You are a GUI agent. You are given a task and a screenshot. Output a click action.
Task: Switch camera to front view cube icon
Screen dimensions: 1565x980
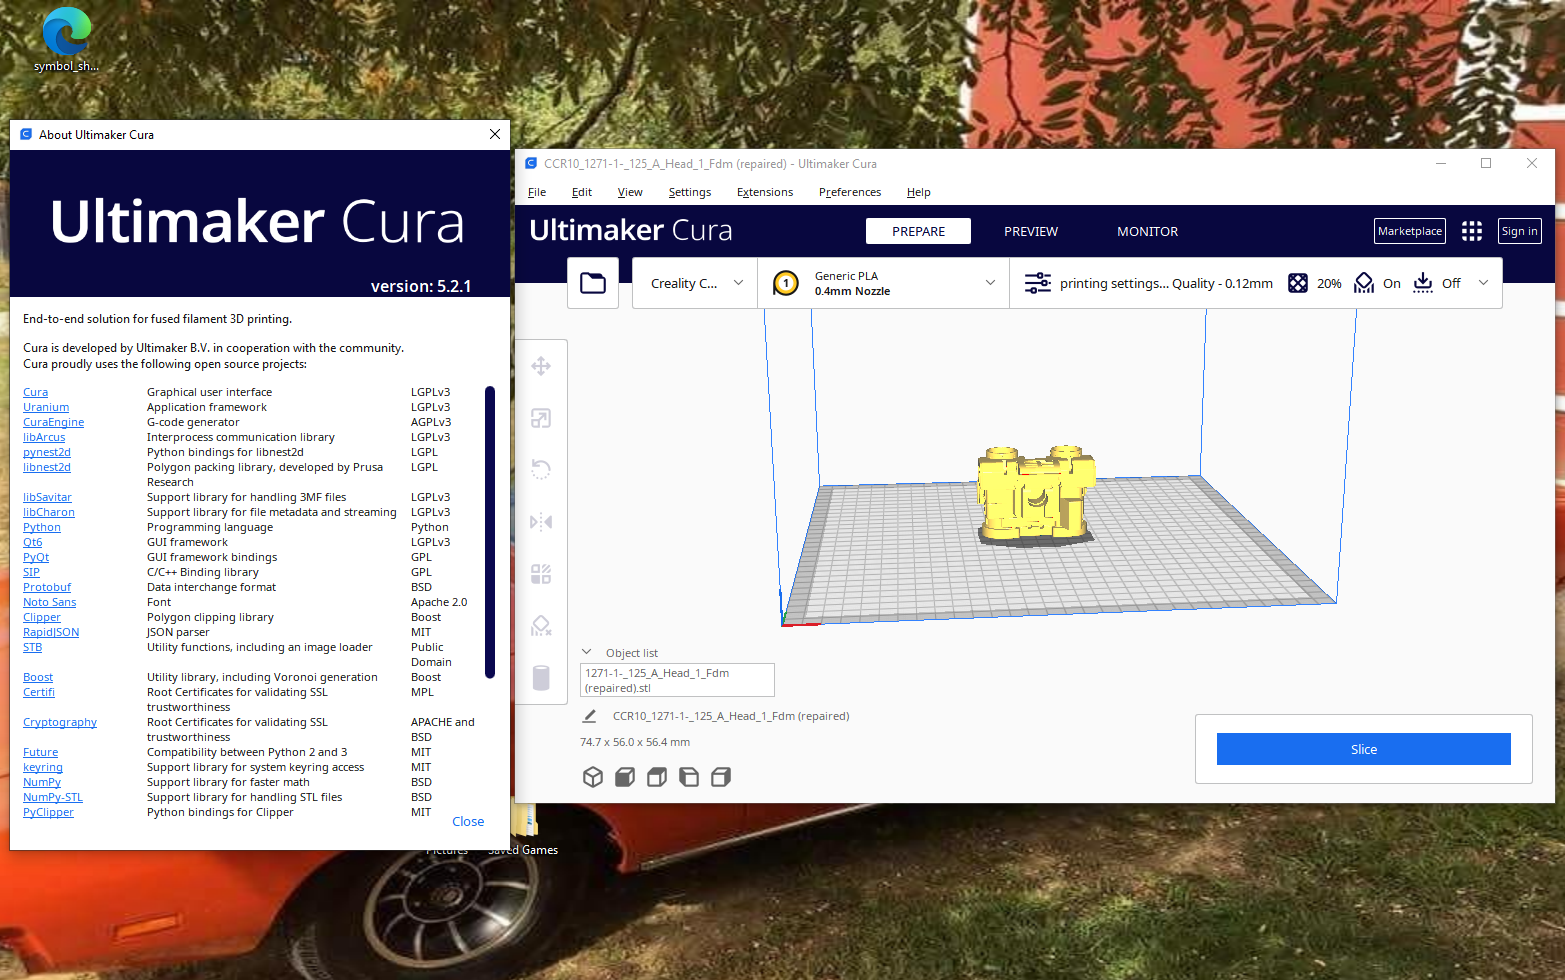coord(624,776)
